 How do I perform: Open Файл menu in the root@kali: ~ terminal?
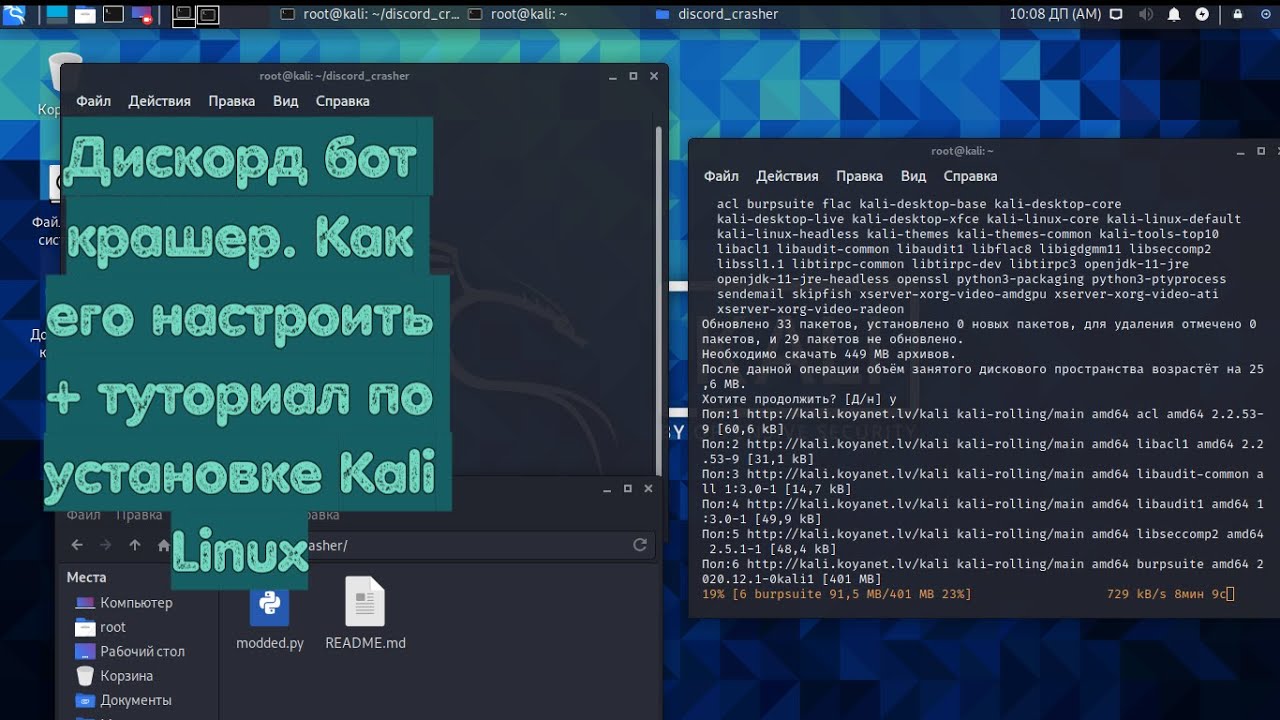[721, 176]
